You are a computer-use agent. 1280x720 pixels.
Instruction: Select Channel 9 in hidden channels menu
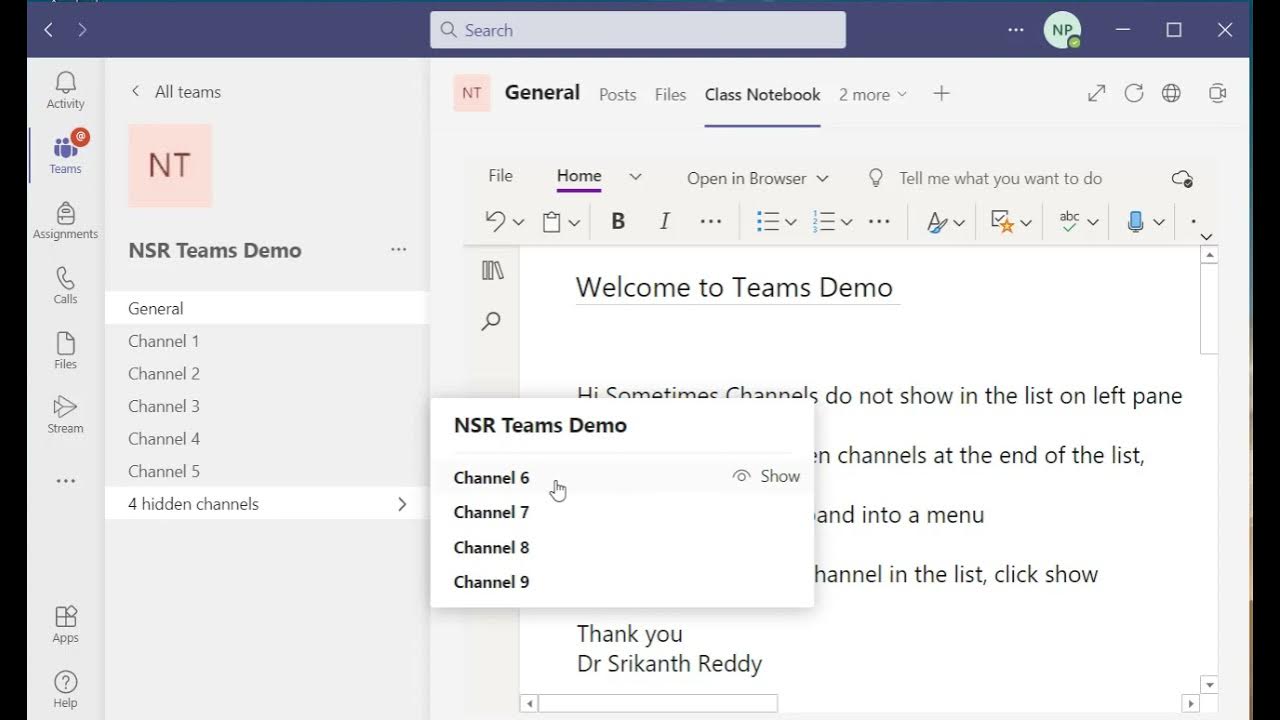click(x=622, y=582)
